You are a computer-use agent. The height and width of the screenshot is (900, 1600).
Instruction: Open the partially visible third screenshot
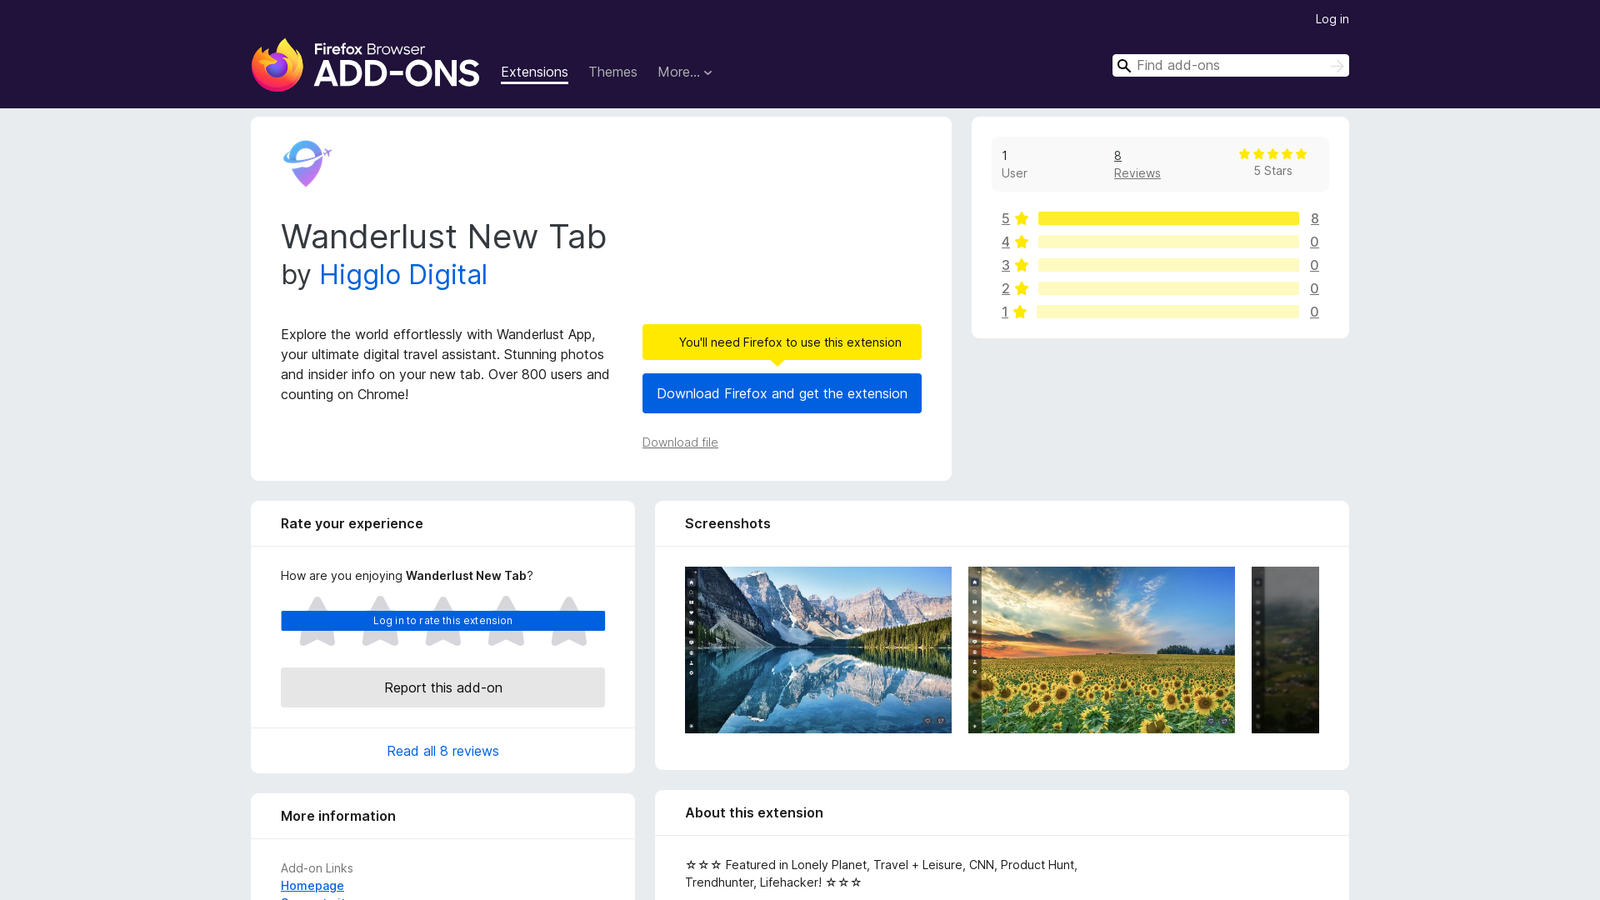[1285, 650]
